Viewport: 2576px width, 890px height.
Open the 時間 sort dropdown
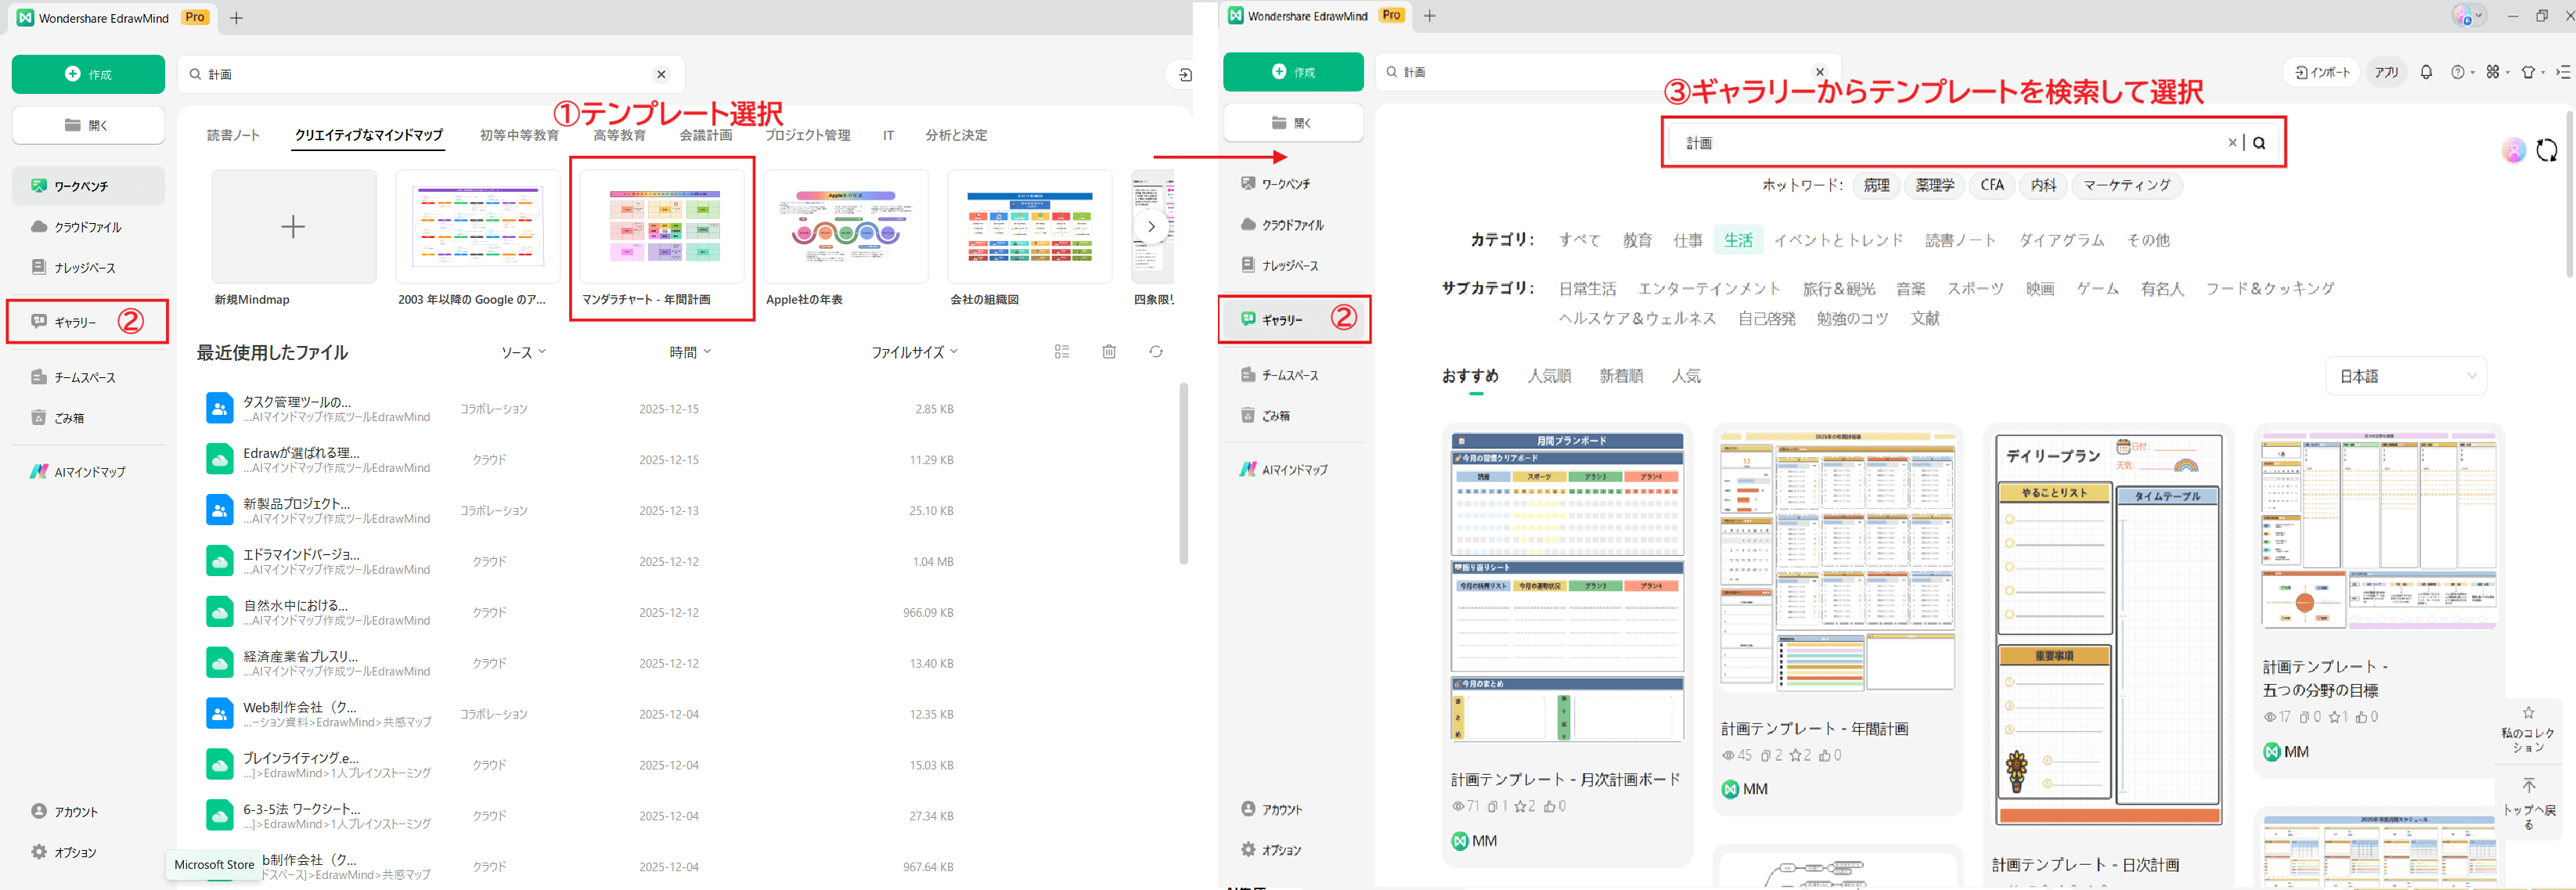click(689, 351)
